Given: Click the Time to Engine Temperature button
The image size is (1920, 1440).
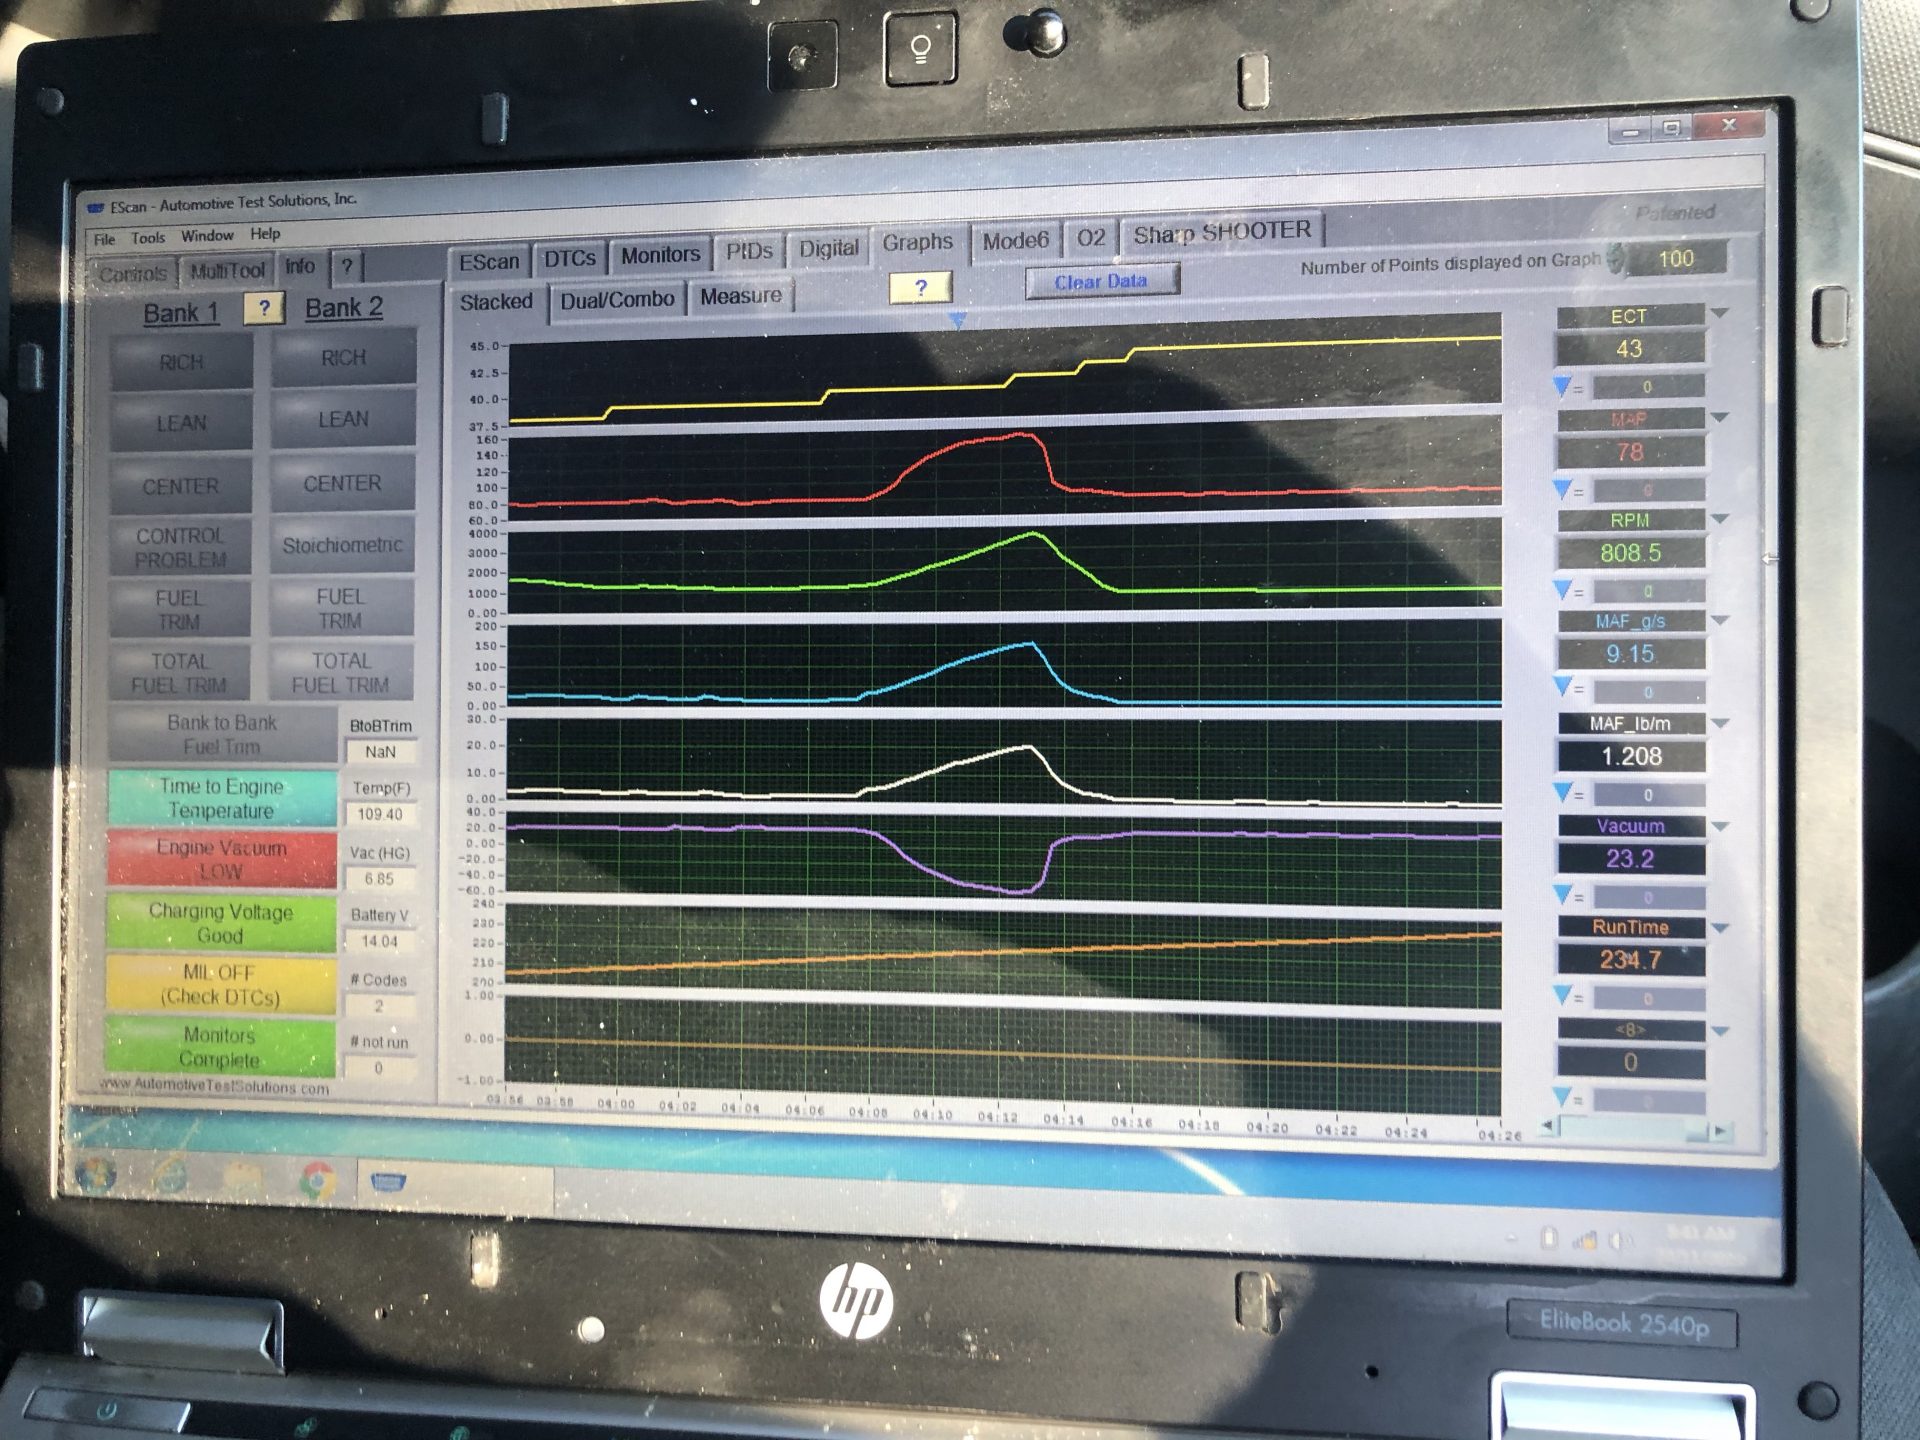Looking at the screenshot, I should pyautogui.click(x=221, y=798).
